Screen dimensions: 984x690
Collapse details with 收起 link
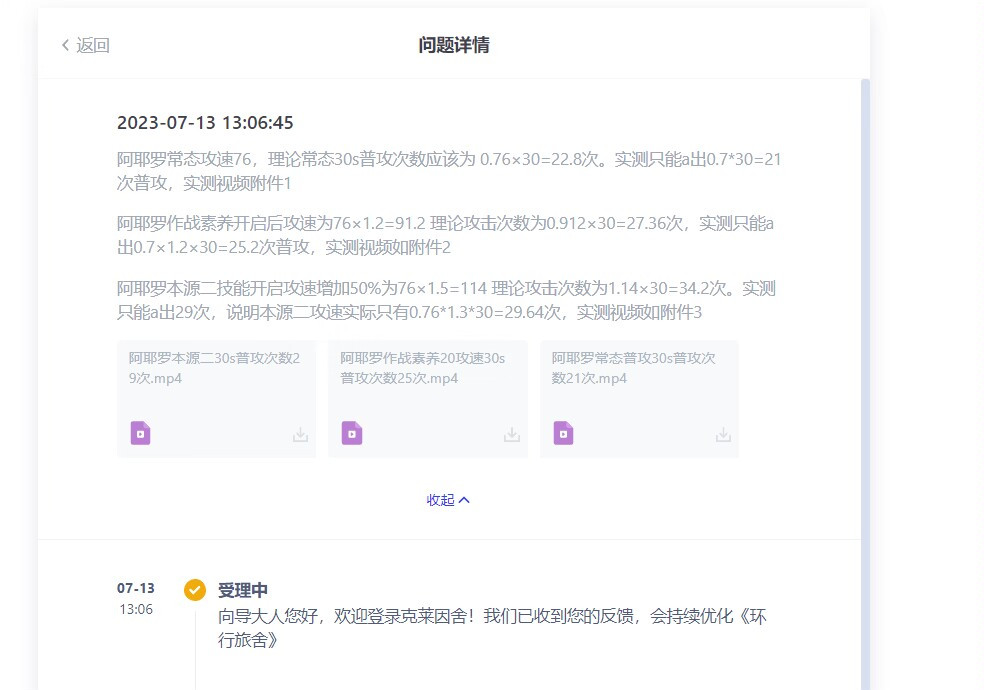tap(447, 500)
